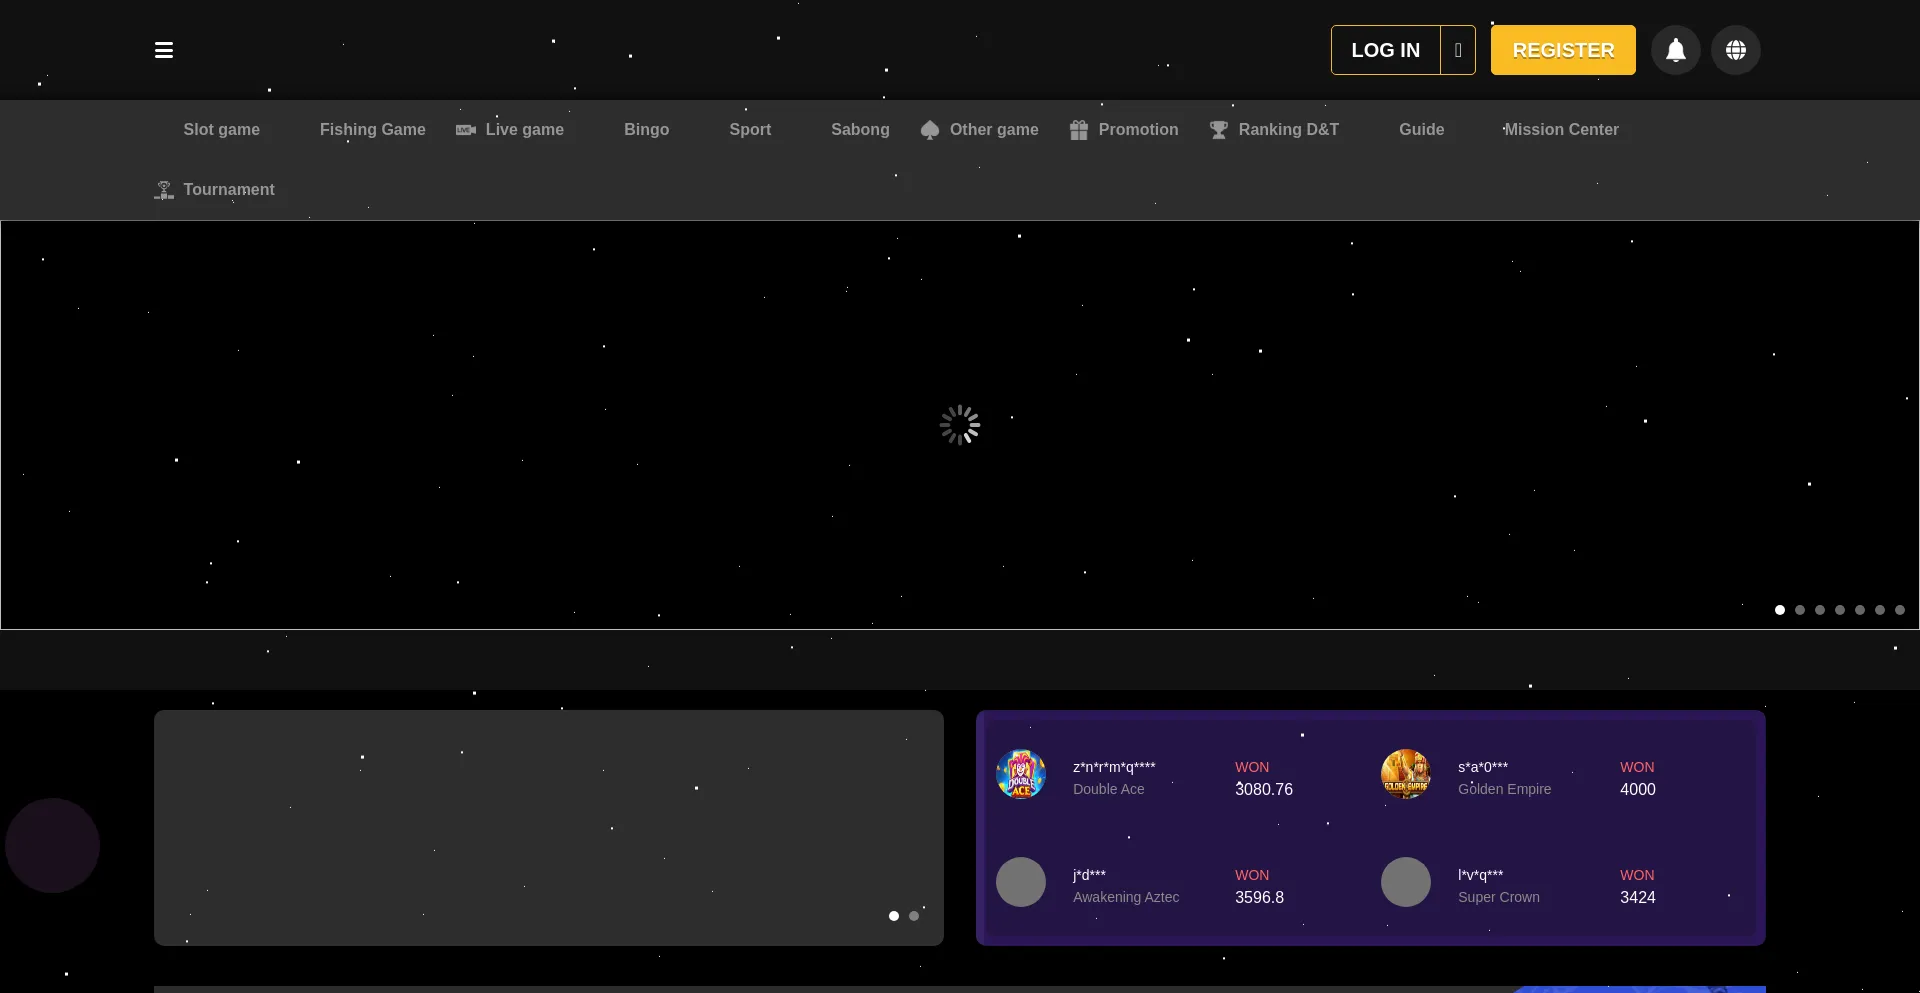Screen dimensions: 1920x993
Task: Click the Live game camera icon
Action: click(x=466, y=130)
